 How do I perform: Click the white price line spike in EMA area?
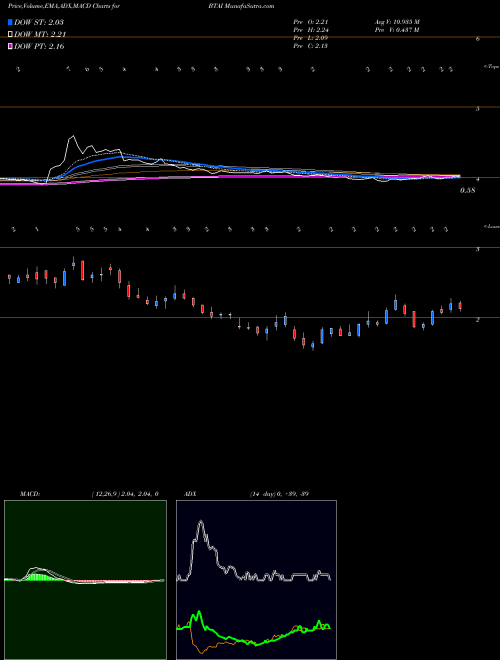pyautogui.click(x=73, y=137)
